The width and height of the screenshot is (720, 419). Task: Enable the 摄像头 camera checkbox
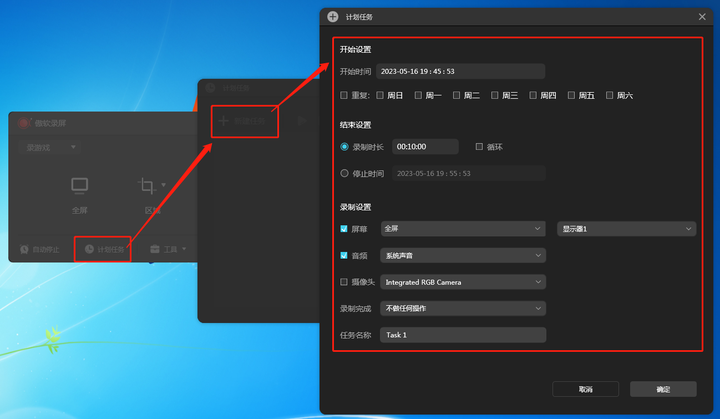[x=343, y=282]
